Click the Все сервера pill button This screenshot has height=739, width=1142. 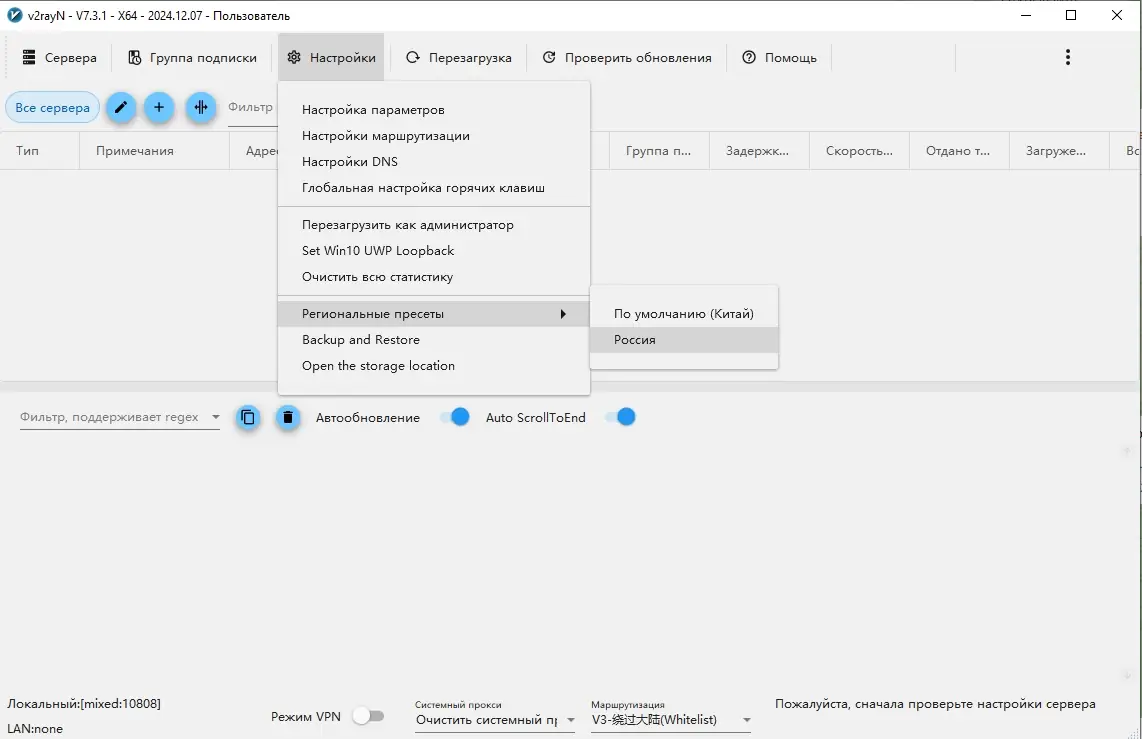tap(52, 107)
